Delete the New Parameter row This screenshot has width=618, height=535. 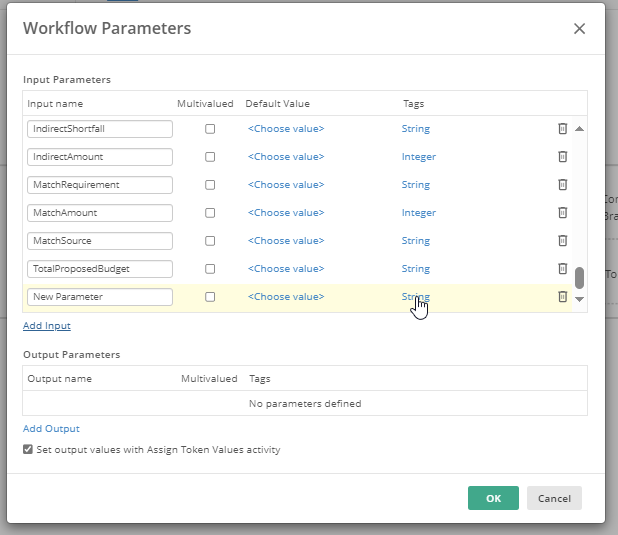click(562, 296)
